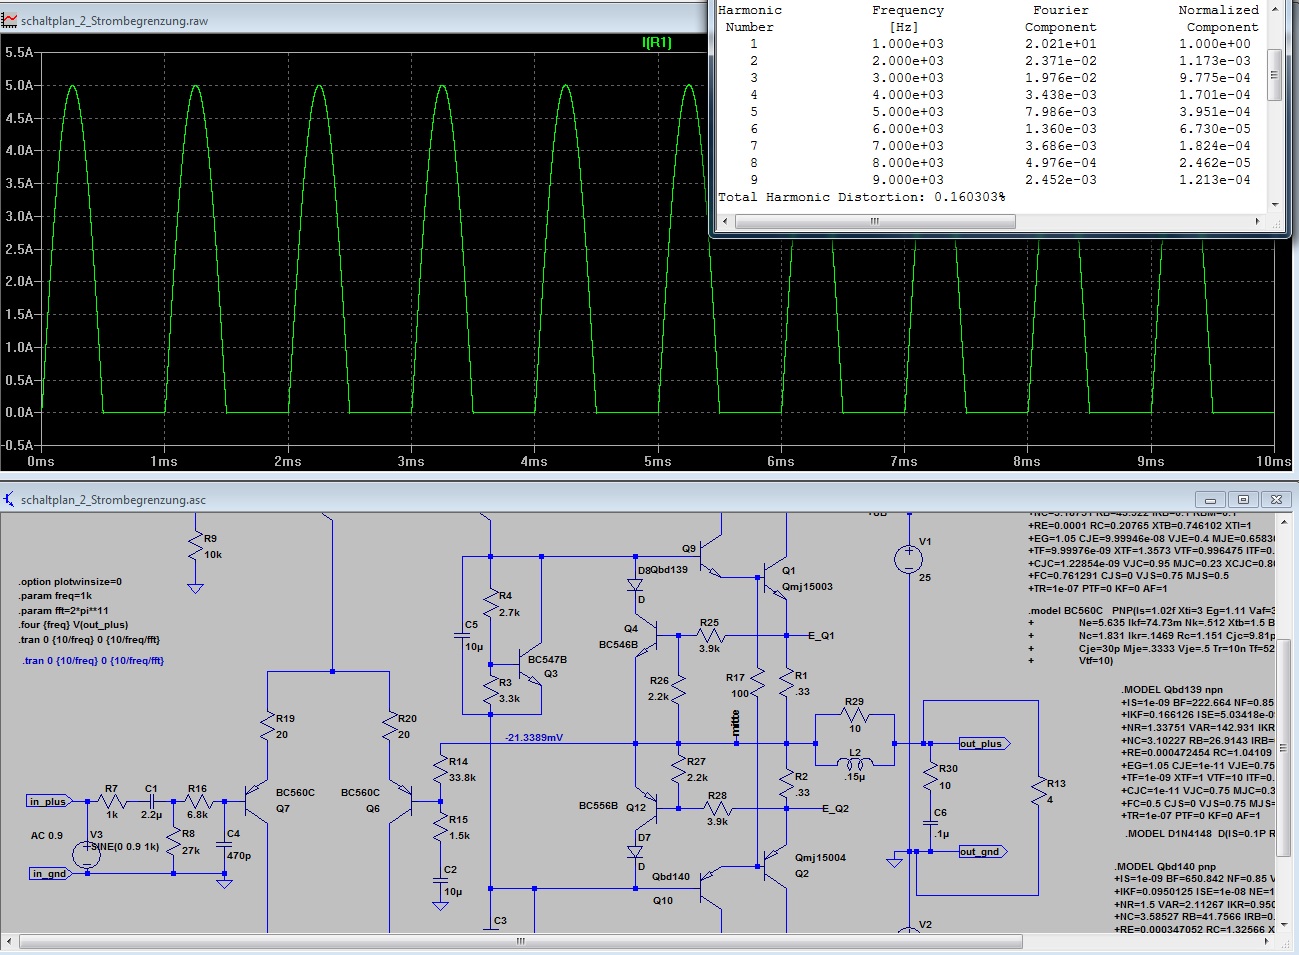Click right arrow of Fourier popup horizontal scrollbar
1299x955 pixels.
1258,222
